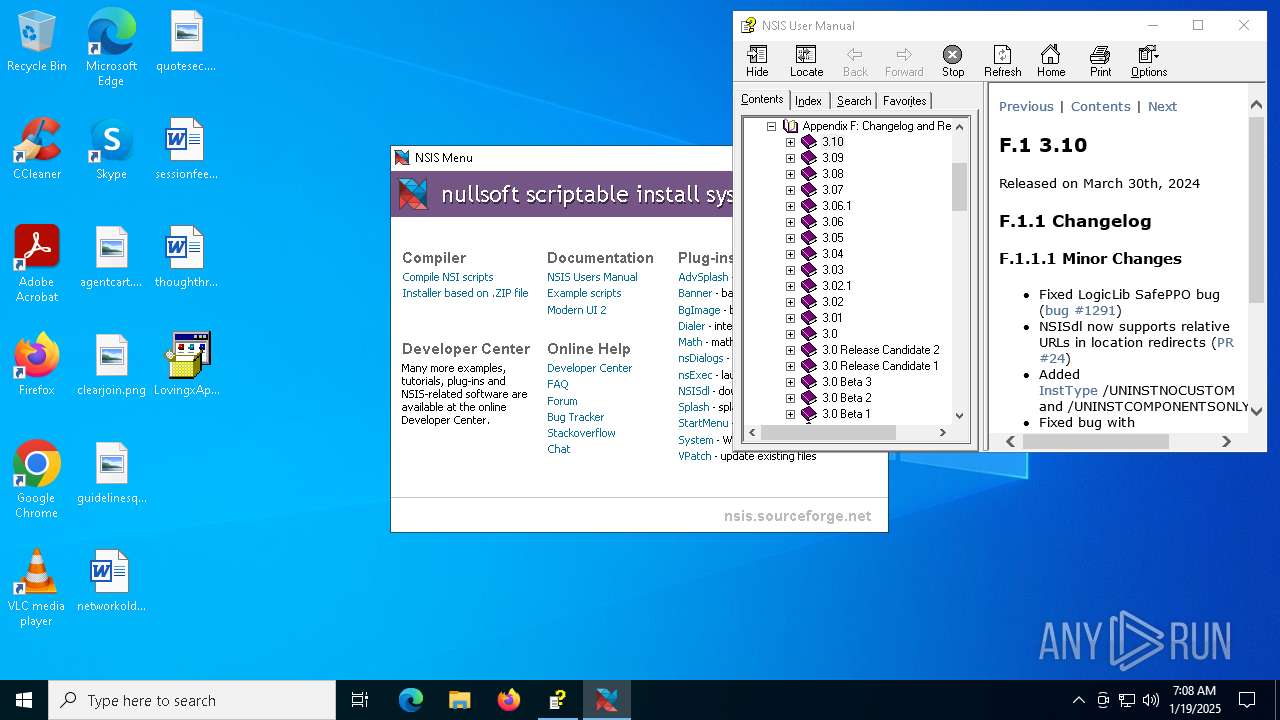Expand the 3.05 tree node

tap(790, 238)
